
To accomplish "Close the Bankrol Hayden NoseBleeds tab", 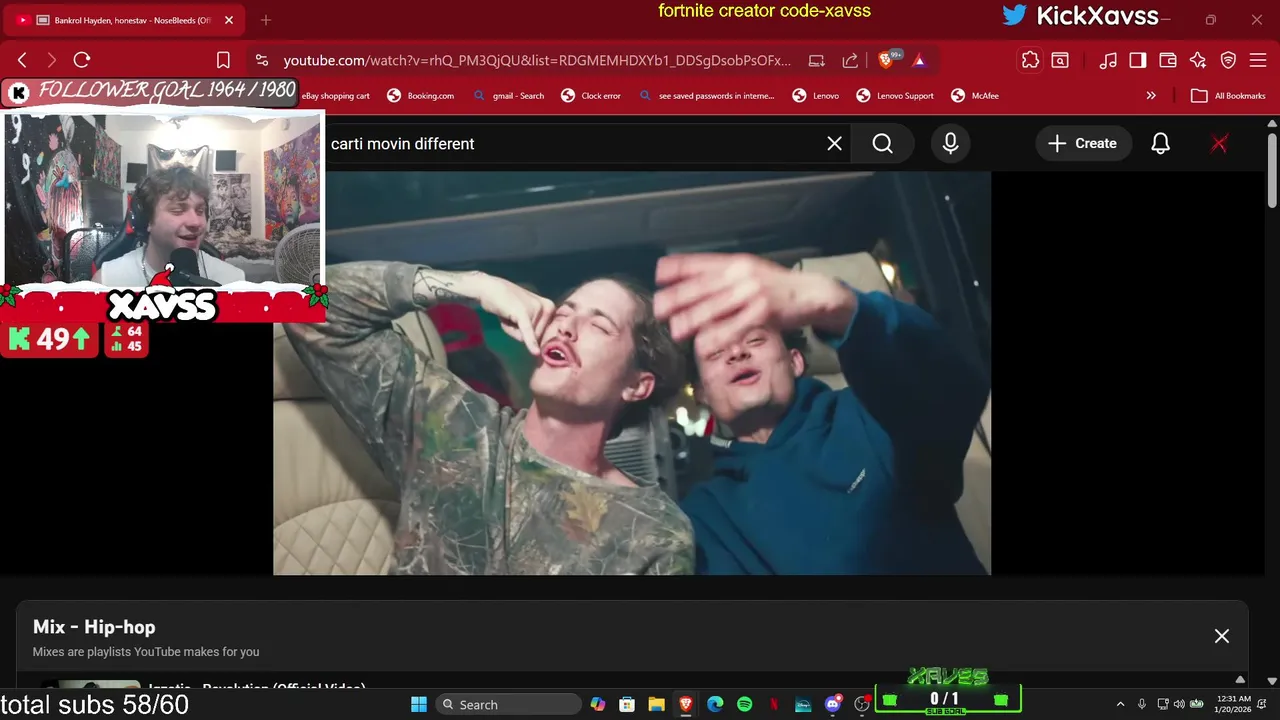I will coord(228,20).
